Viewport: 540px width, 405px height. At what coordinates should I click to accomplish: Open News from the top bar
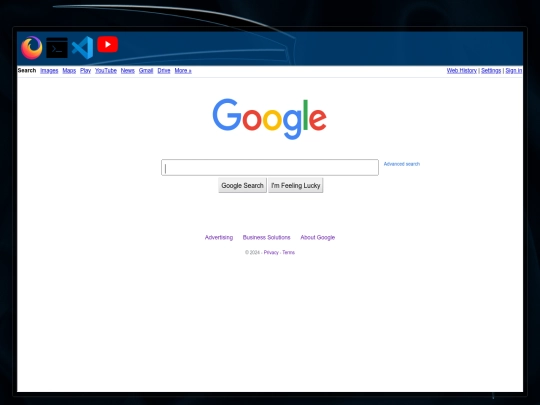(127, 71)
